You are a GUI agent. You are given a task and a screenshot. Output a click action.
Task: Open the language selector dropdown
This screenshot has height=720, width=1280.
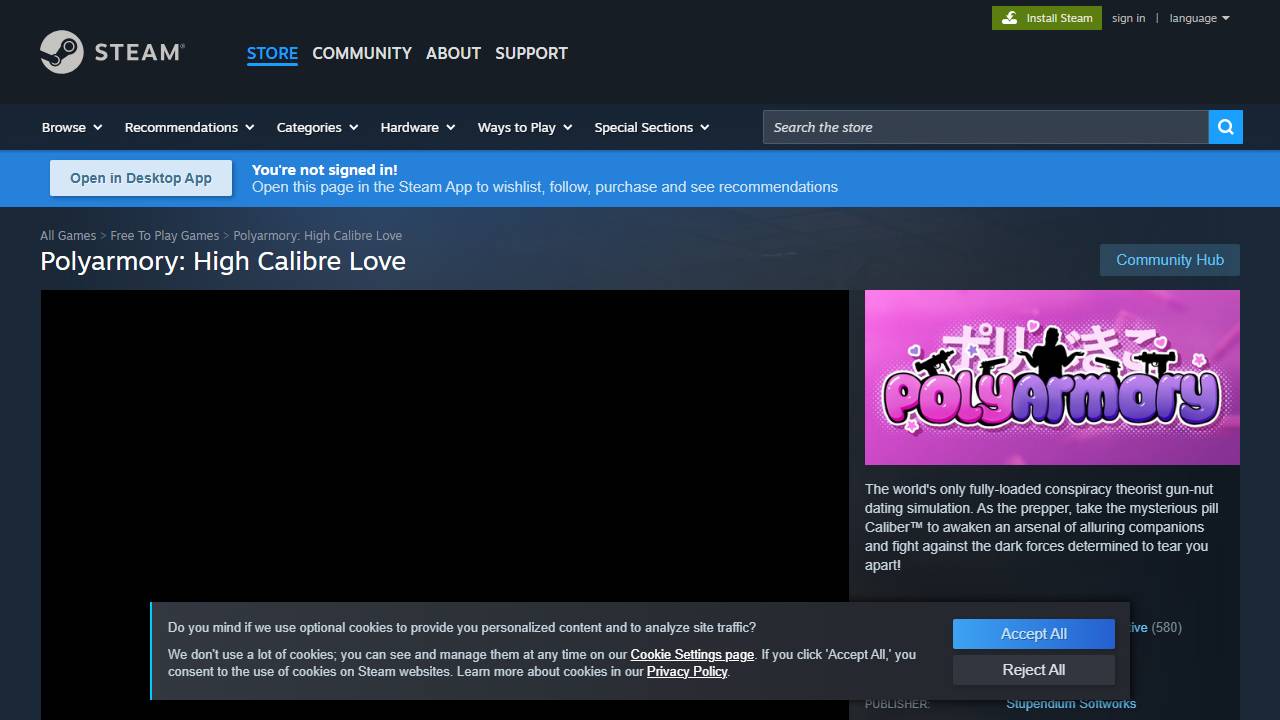[x=1200, y=18]
